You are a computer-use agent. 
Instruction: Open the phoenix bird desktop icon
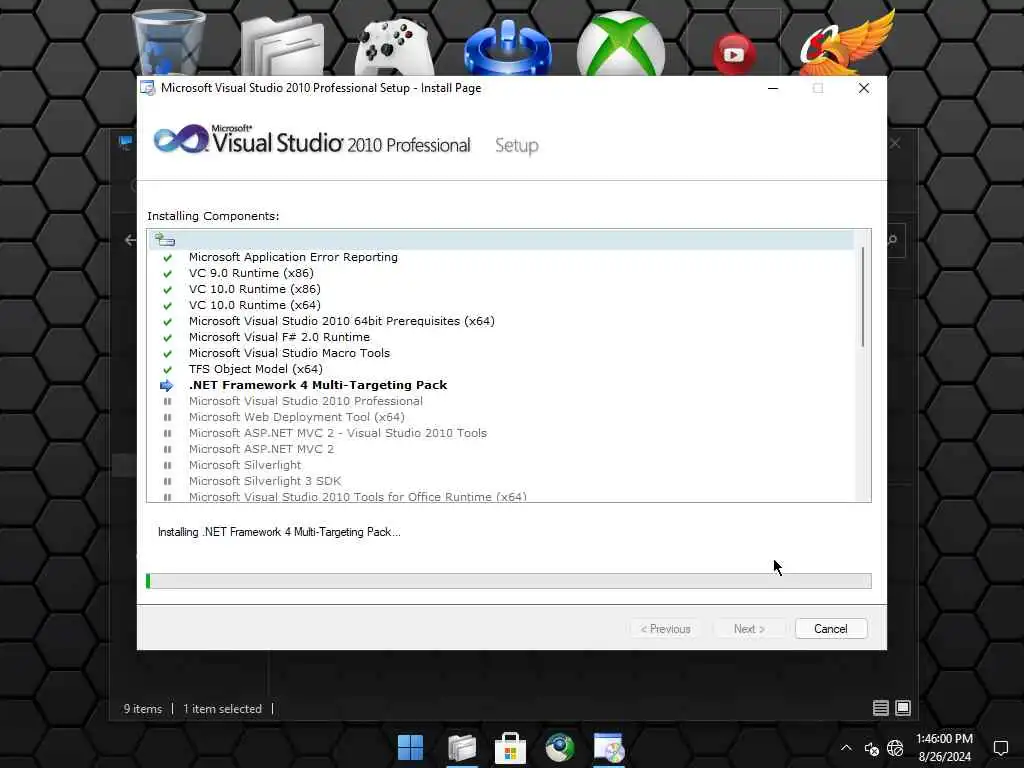pos(846,43)
